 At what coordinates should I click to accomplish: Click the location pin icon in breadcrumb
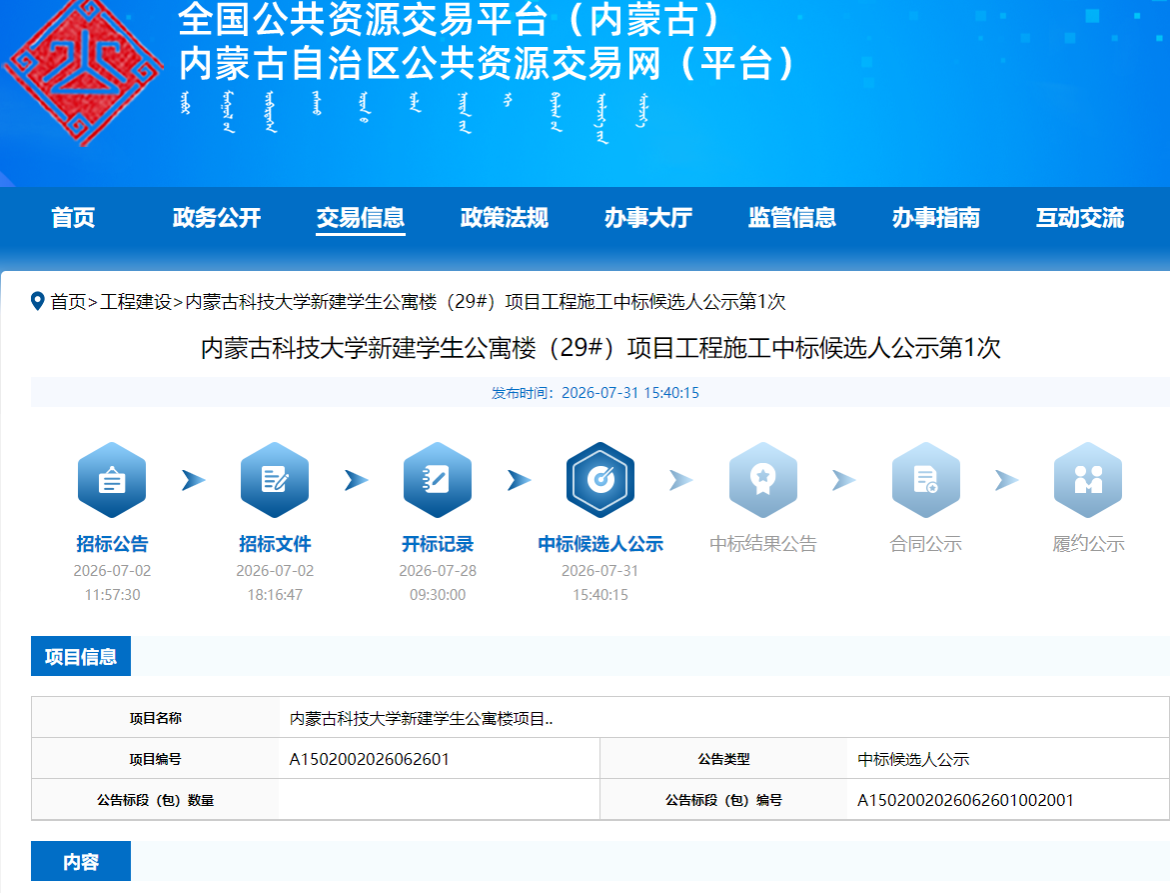coord(37,301)
